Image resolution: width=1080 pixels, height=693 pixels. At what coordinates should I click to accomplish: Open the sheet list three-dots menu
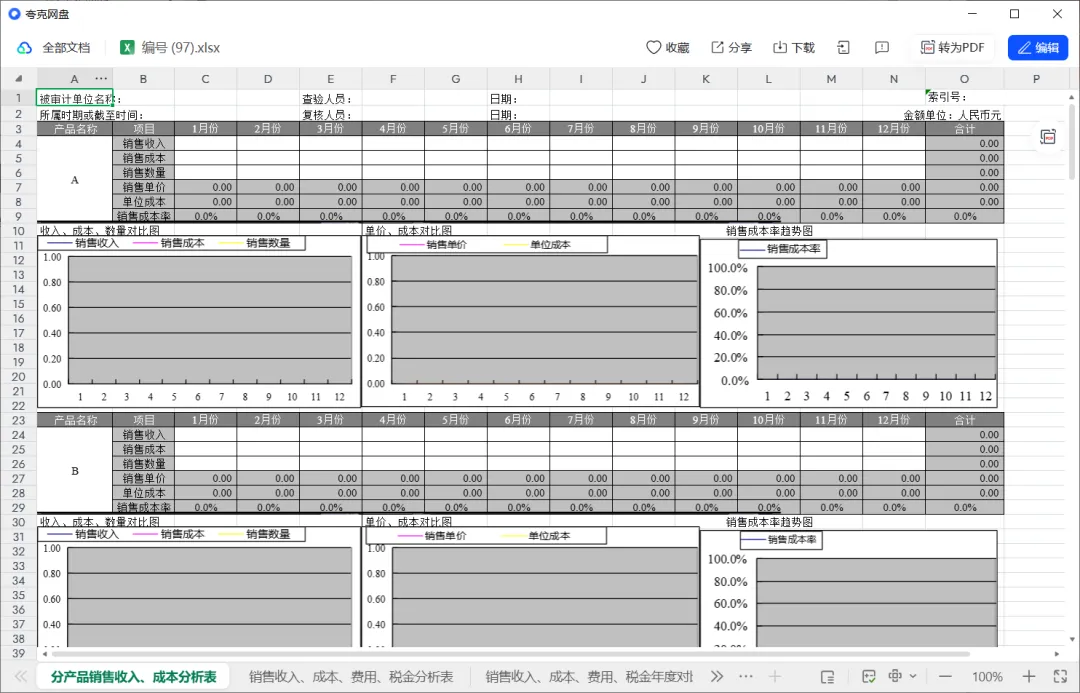click(x=746, y=676)
